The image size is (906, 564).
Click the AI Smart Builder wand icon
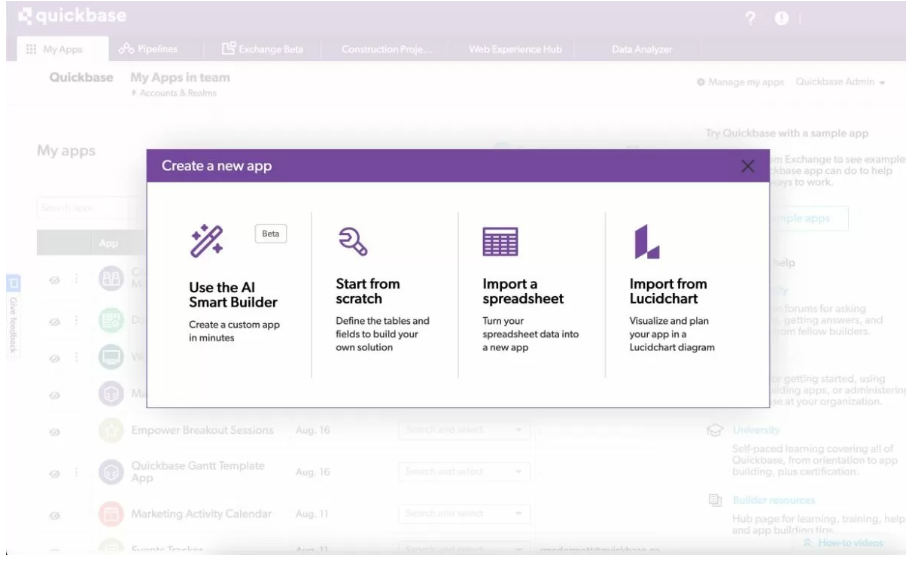click(206, 240)
